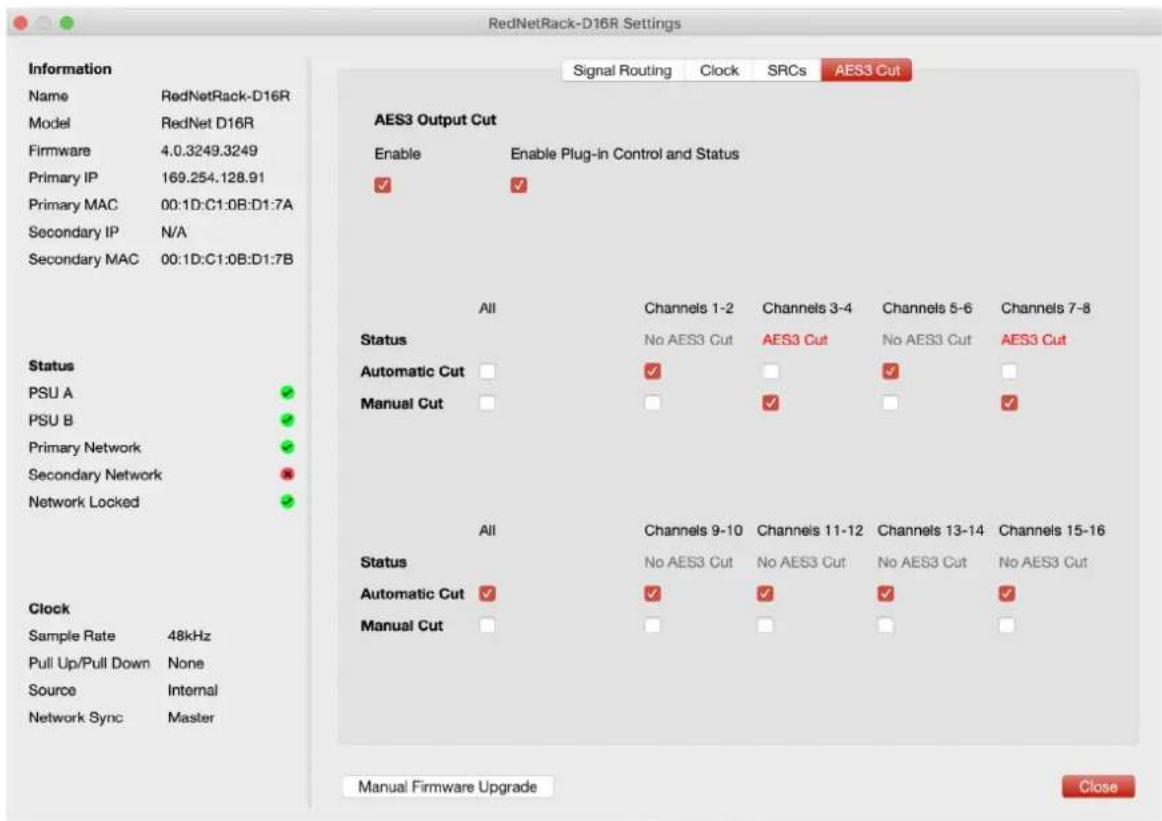The height and width of the screenshot is (821, 1162).
Task: Select Primary MAC 00:1D:C1:0B:D1:7A
Action: pyautogui.click(x=227, y=205)
